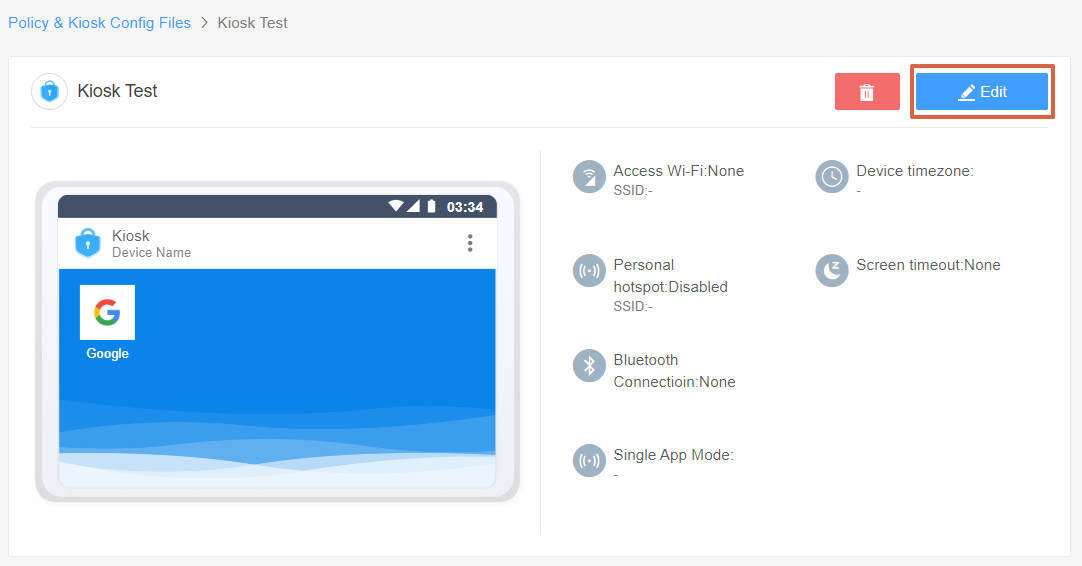This screenshot has width=1082, height=566.
Task: Click the Personal hotspot:Disabled text
Action: tap(671, 276)
